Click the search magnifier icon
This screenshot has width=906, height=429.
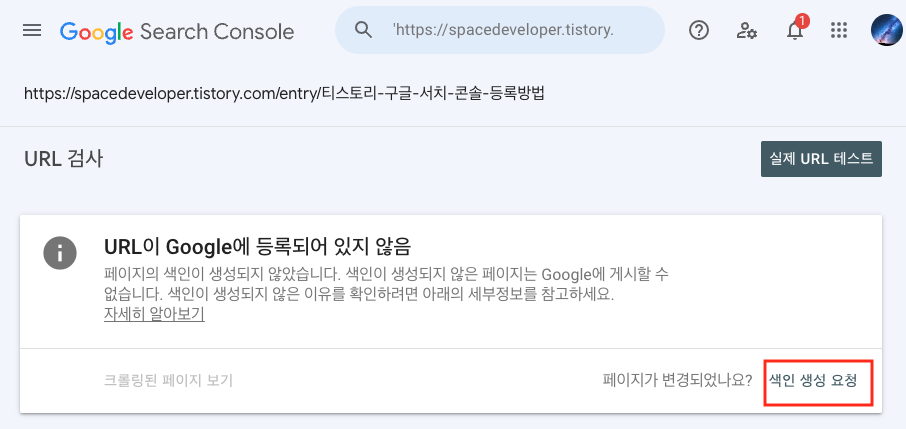pos(363,30)
